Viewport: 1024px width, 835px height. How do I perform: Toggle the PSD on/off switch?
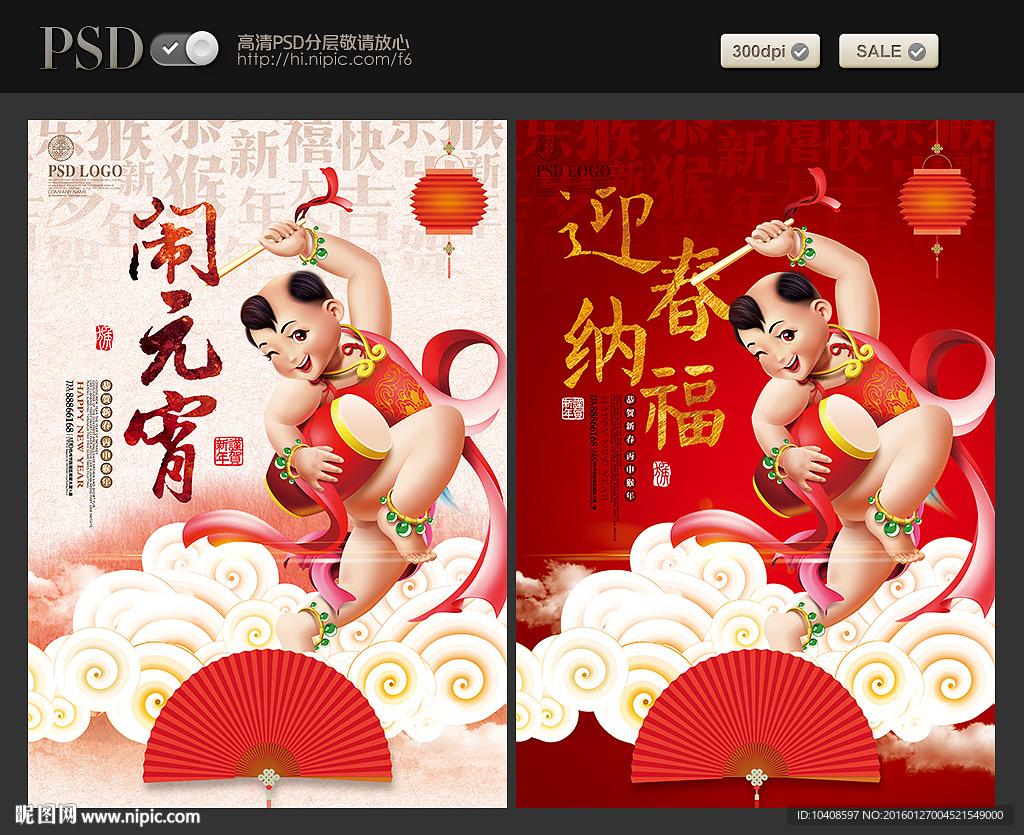pos(185,48)
